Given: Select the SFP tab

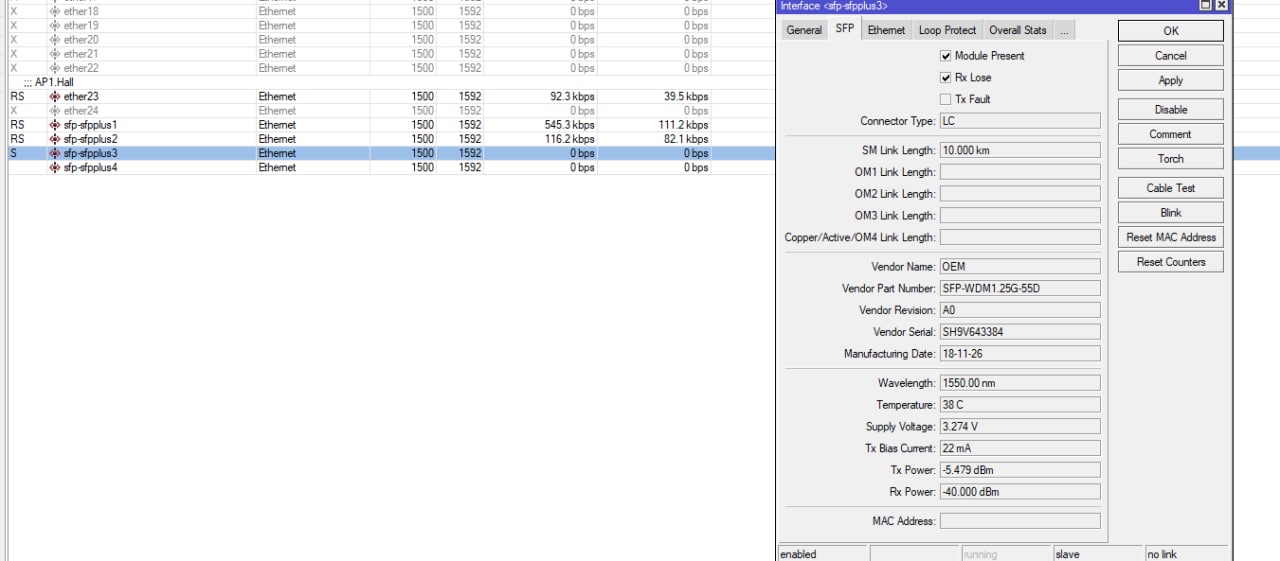Looking at the screenshot, I should tap(845, 30).
